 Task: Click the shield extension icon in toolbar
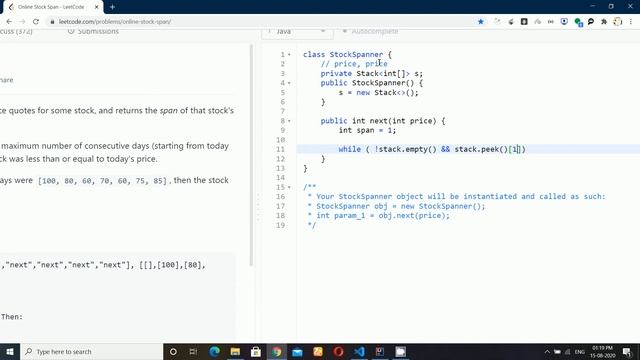tap(564, 22)
